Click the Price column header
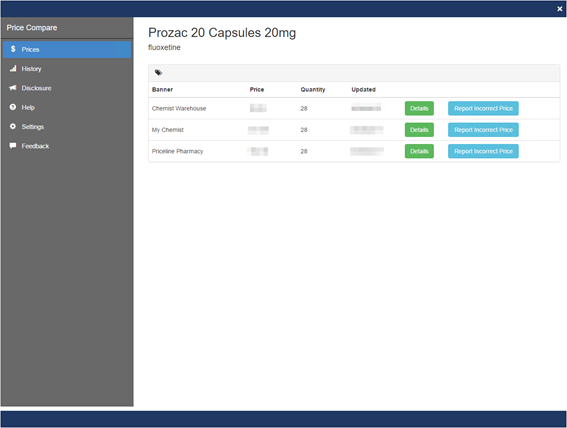The image size is (567, 428). tap(257, 90)
